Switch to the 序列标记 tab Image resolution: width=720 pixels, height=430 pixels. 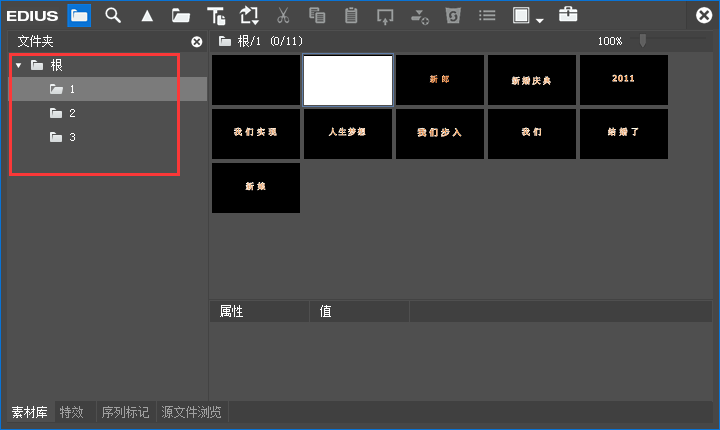click(124, 412)
